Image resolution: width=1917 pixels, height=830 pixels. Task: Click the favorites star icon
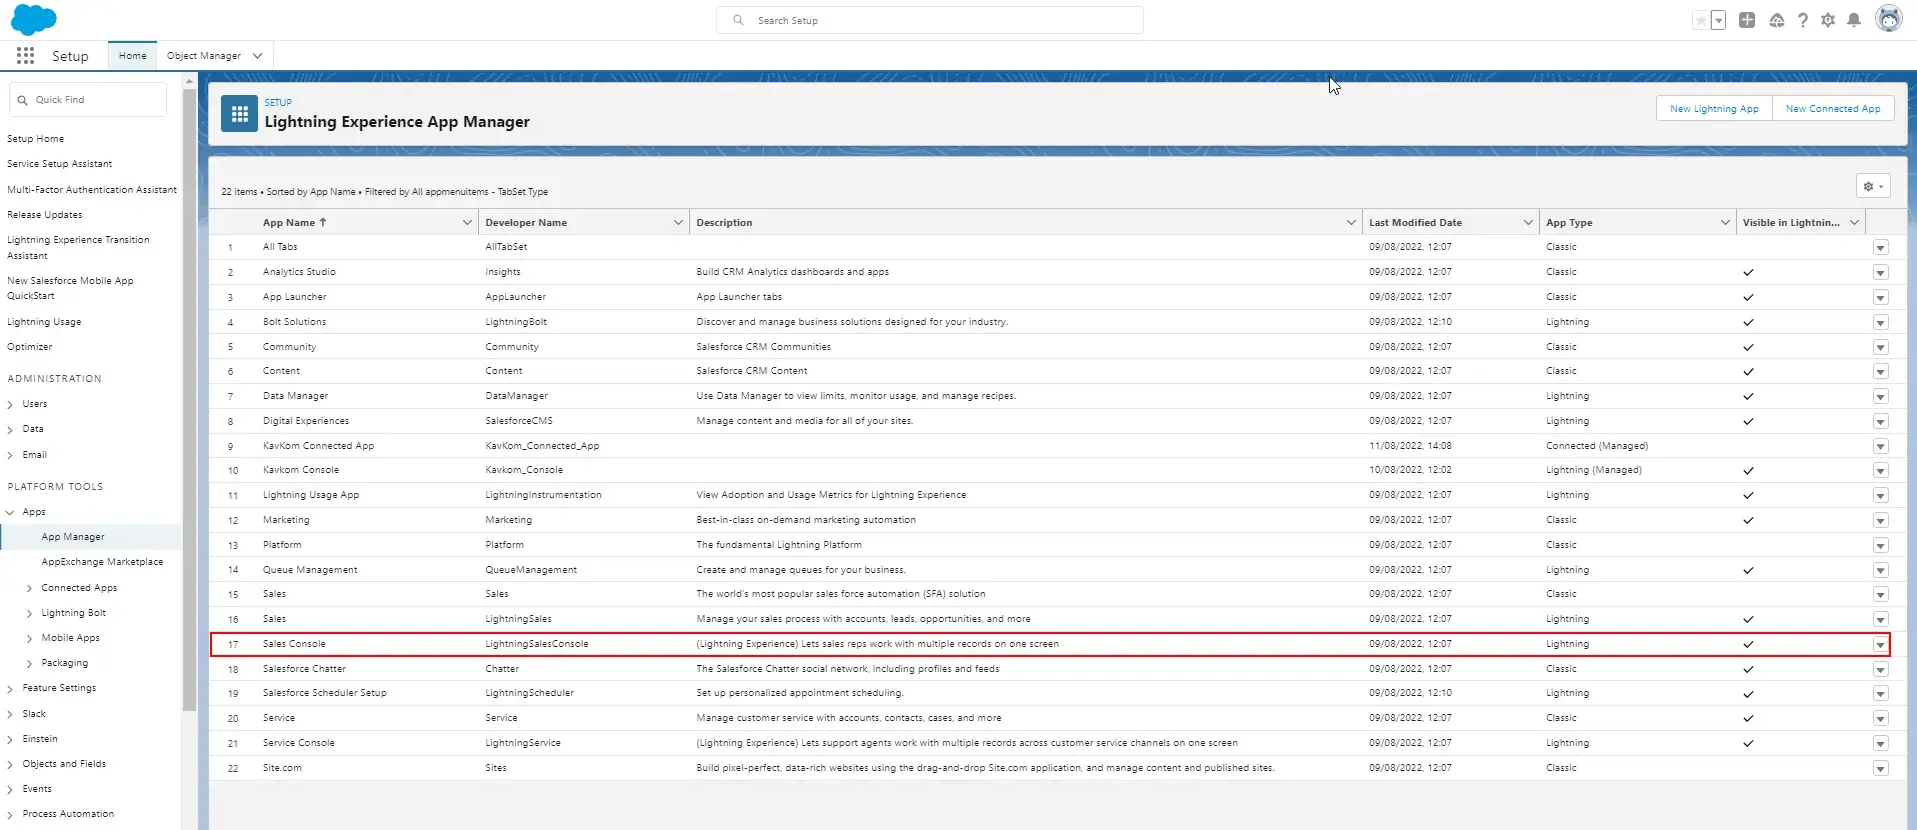[1700, 20]
